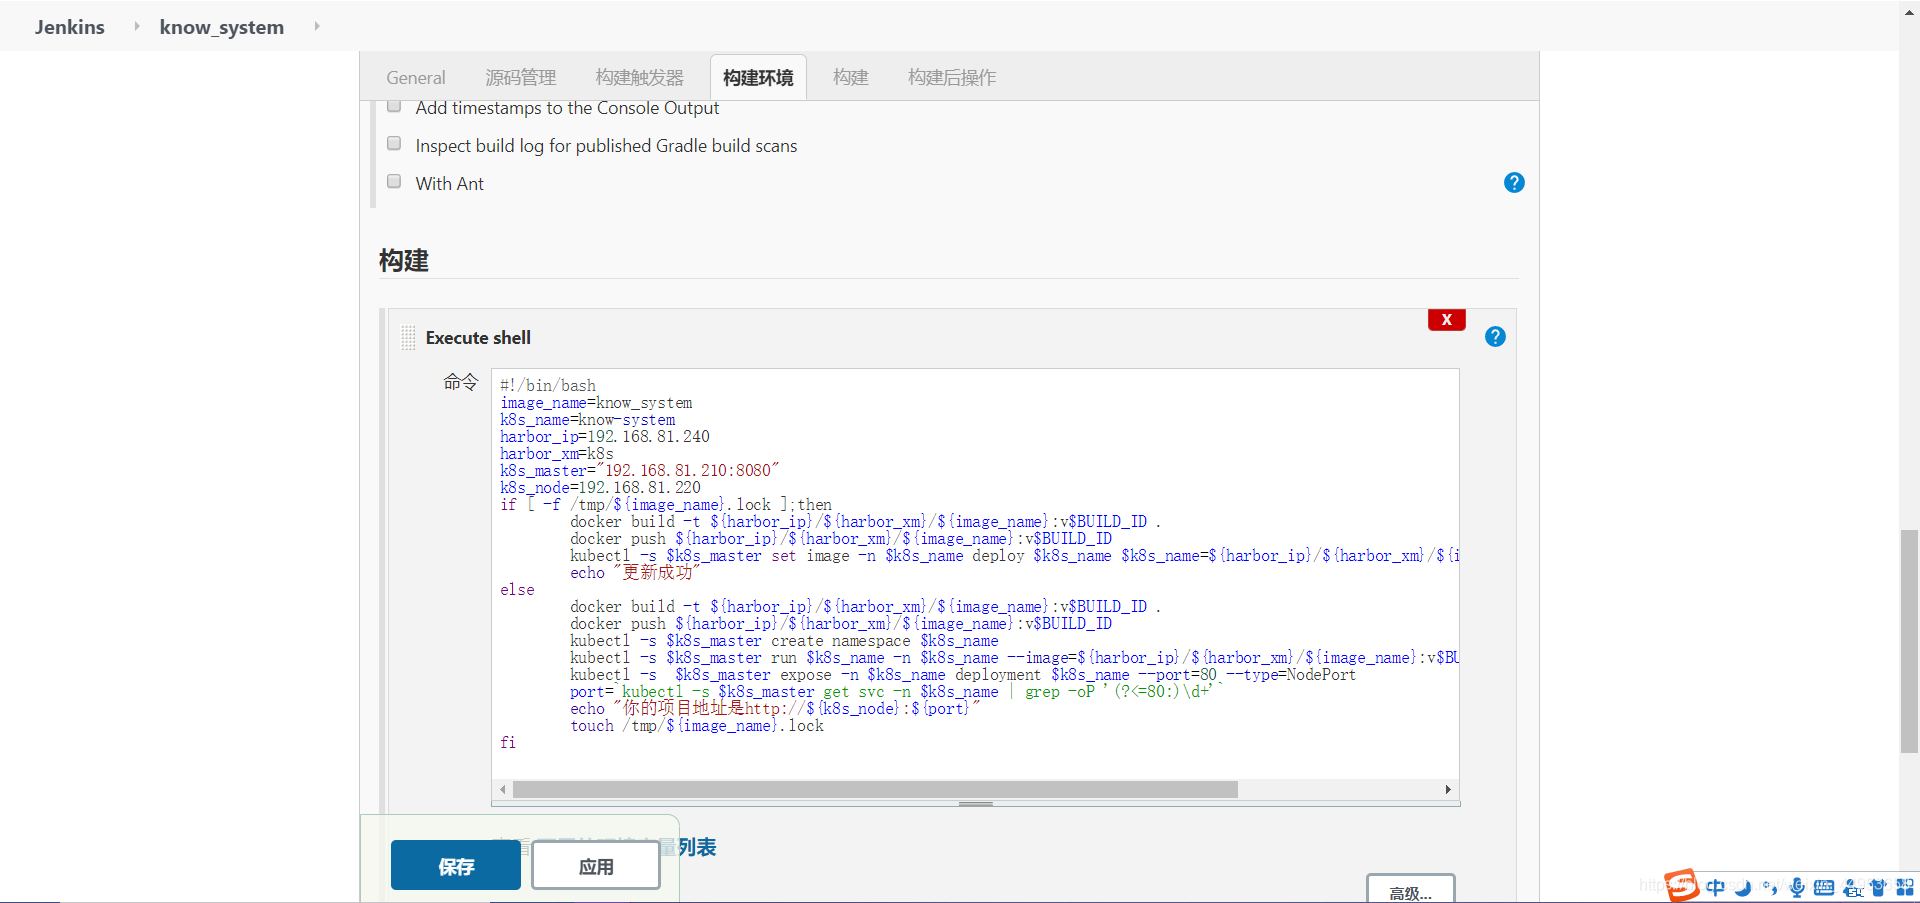Open help for With Ant option
Image resolution: width=1920 pixels, height=903 pixels.
[1514, 182]
